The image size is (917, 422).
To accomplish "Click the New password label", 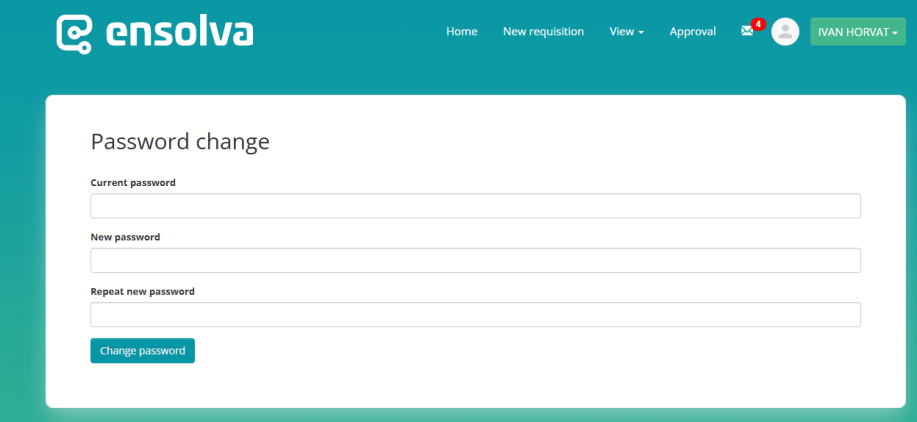I will point(125,237).
